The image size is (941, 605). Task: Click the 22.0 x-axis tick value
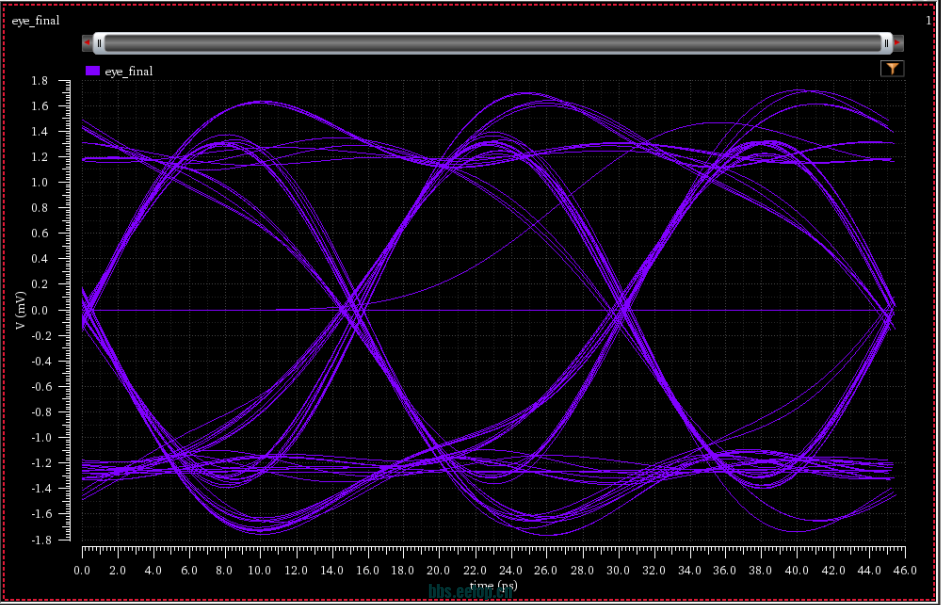(x=475, y=571)
